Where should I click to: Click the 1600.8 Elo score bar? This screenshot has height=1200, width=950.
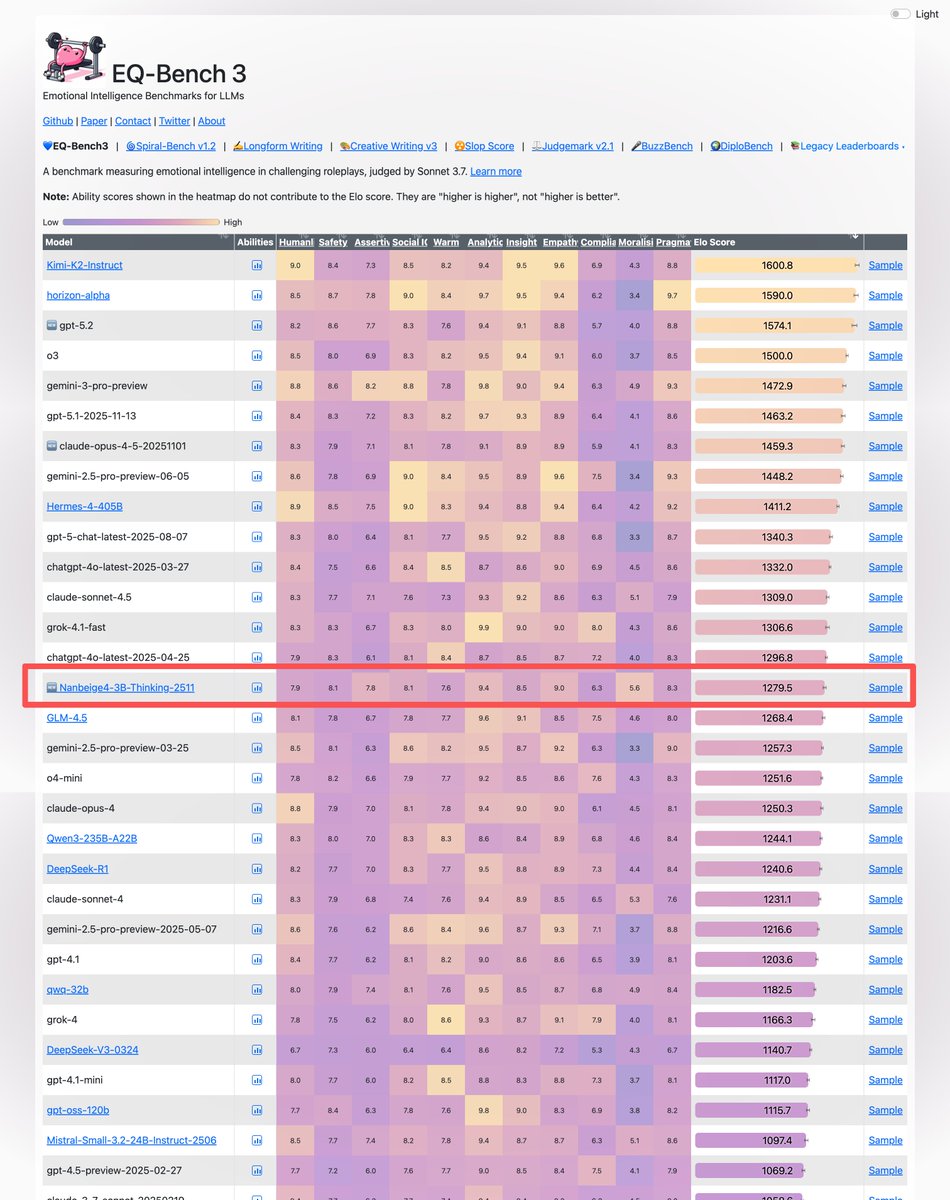point(778,265)
